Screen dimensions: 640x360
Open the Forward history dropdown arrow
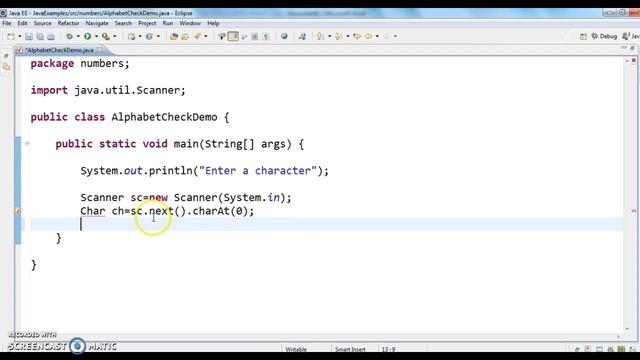pos(395,37)
